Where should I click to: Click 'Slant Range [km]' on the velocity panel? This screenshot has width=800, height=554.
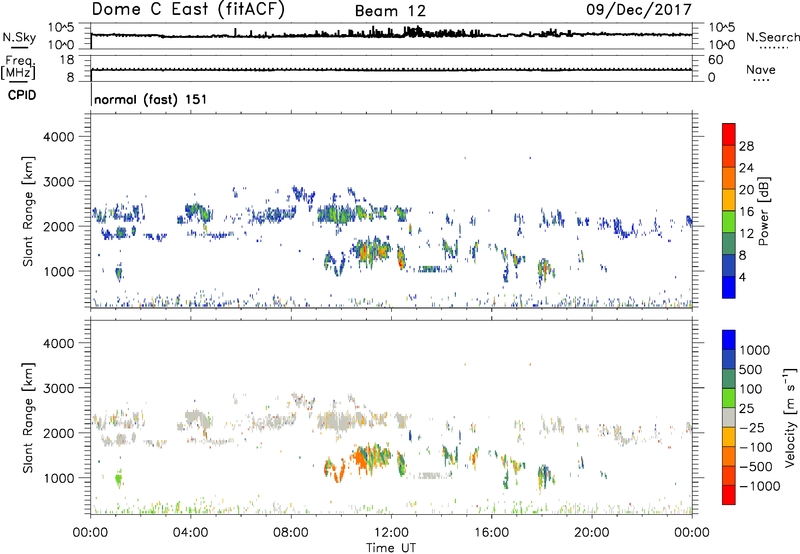28,417
